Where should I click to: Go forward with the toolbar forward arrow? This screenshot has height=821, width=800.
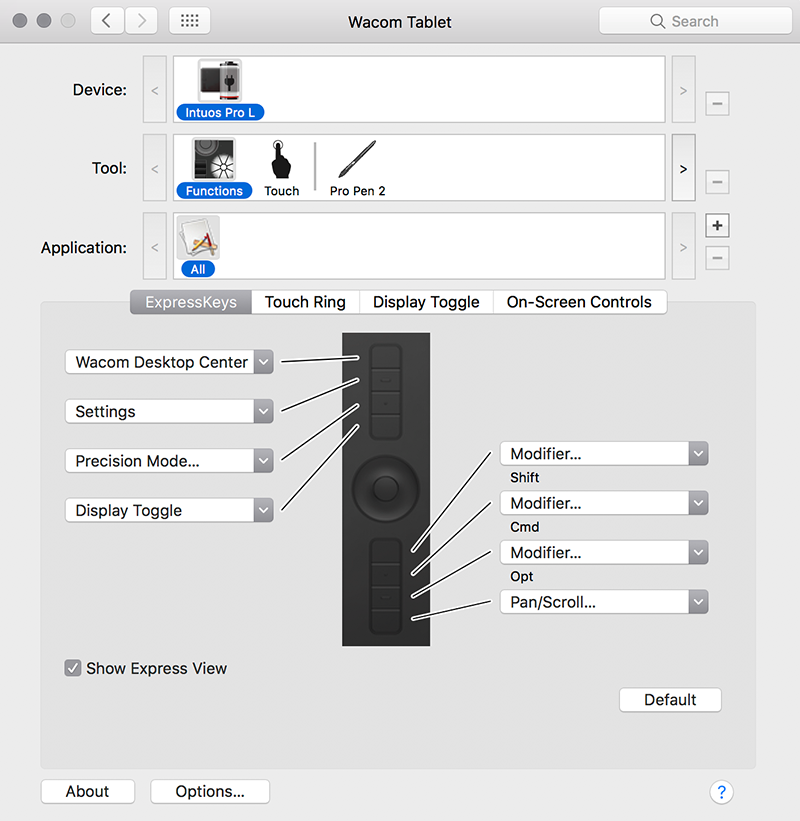coord(141,21)
